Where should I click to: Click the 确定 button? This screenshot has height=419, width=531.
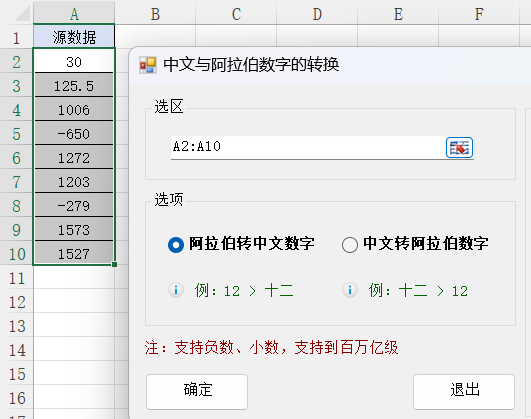point(197,392)
